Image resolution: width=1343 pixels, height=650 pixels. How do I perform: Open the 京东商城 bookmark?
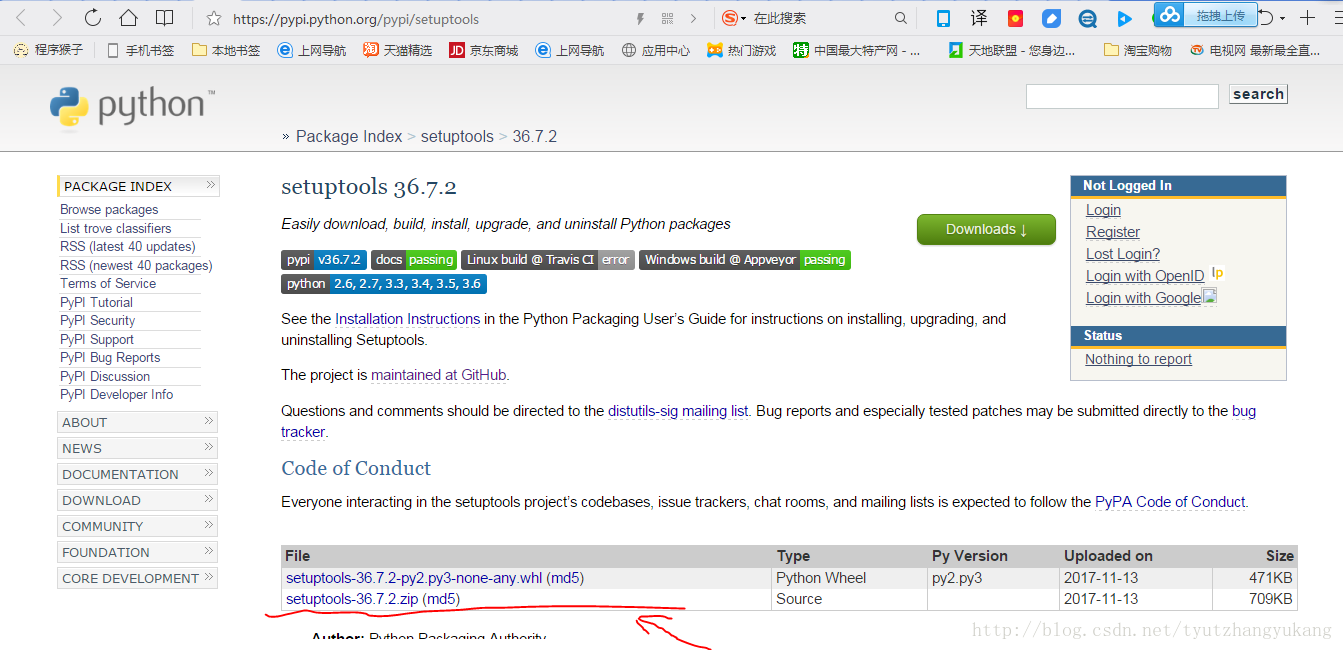click(484, 50)
